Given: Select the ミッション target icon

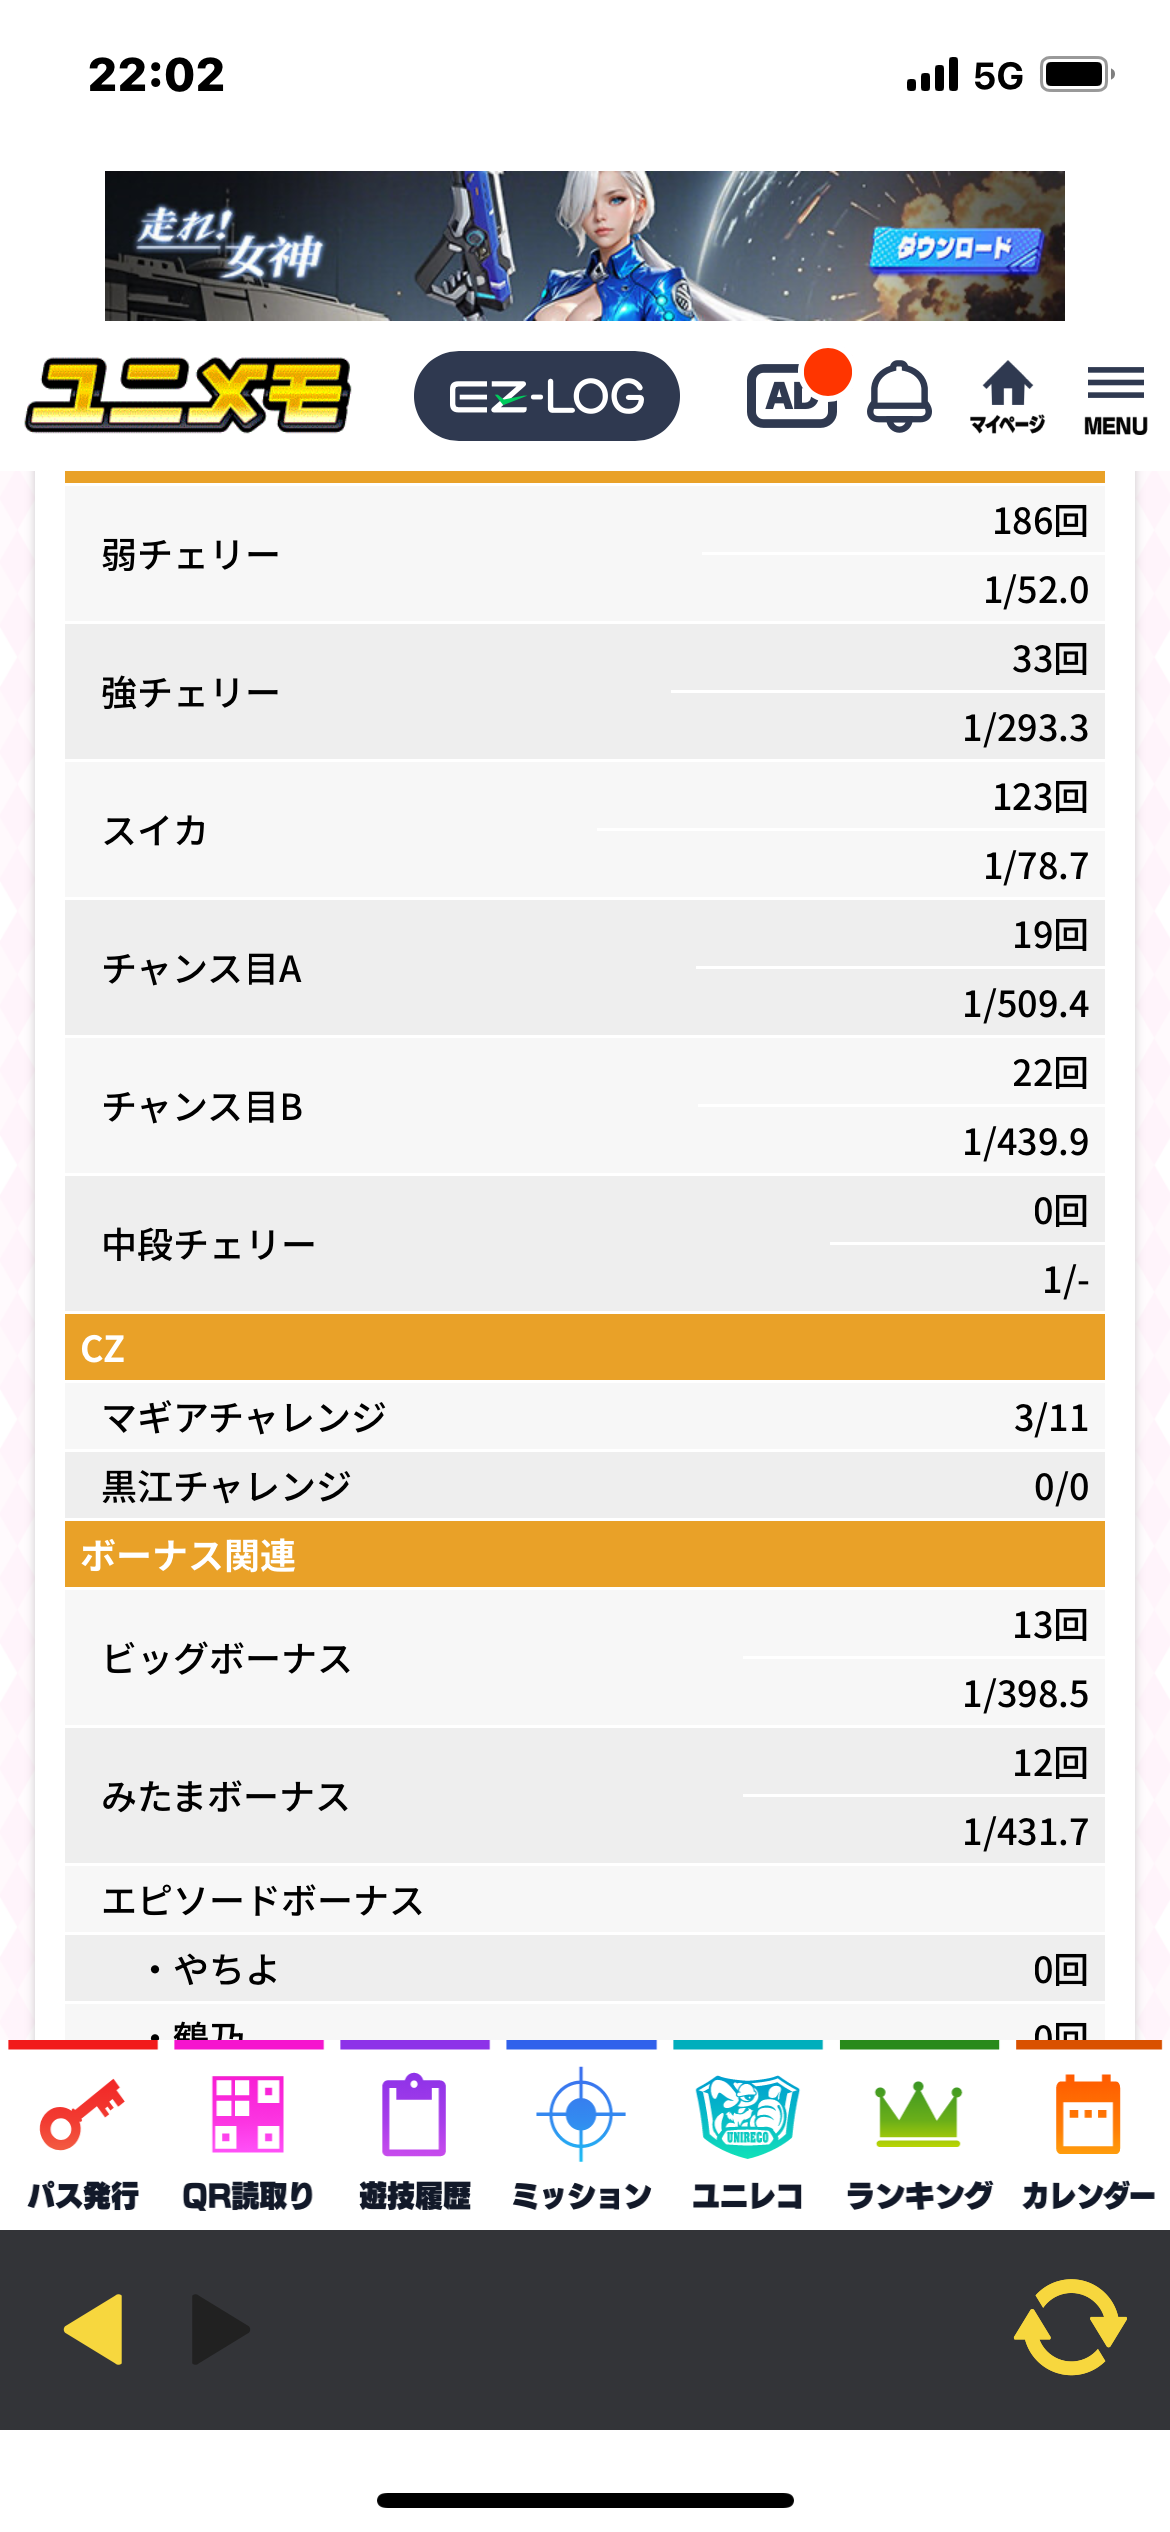Looking at the screenshot, I should (x=581, y=2140).
